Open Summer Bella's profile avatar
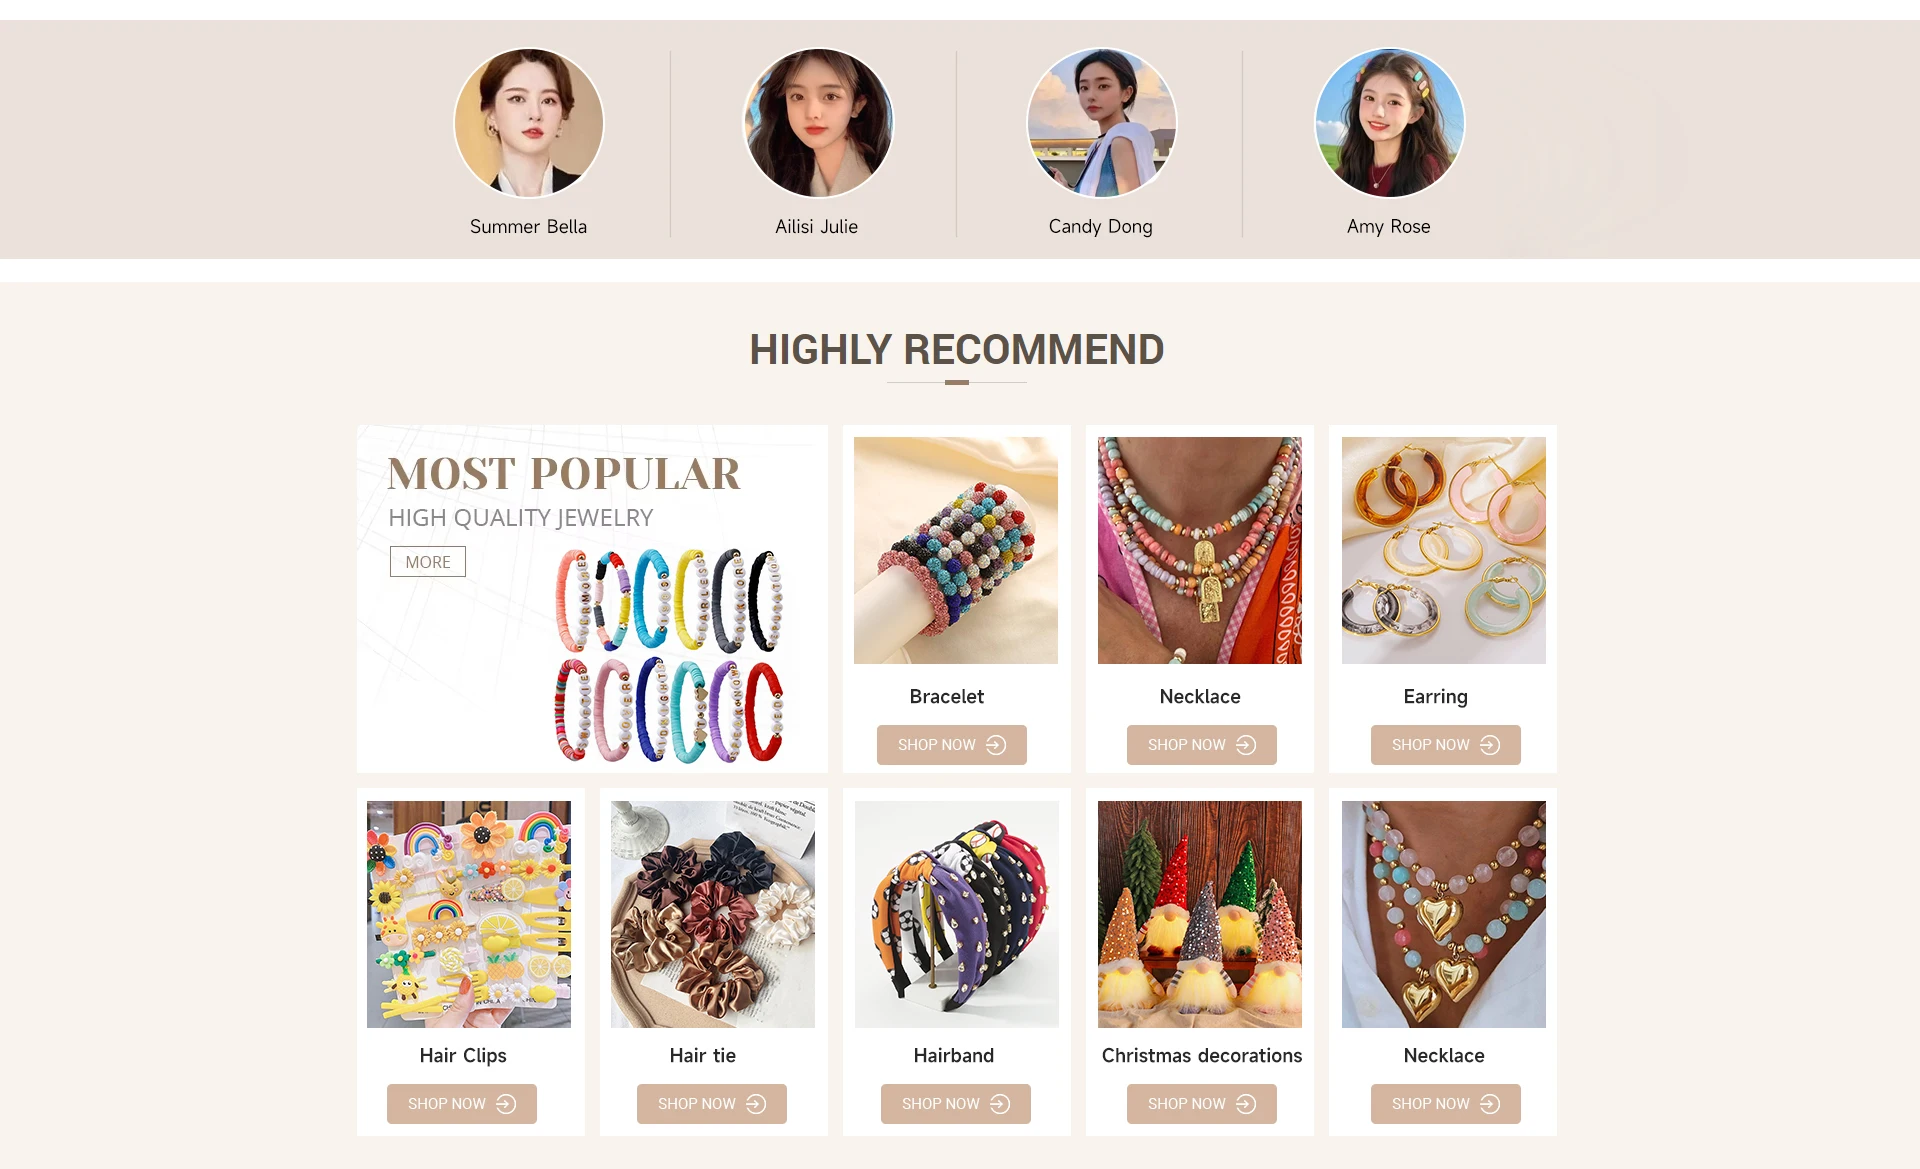1920x1169 pixels. tap(529, 123)
